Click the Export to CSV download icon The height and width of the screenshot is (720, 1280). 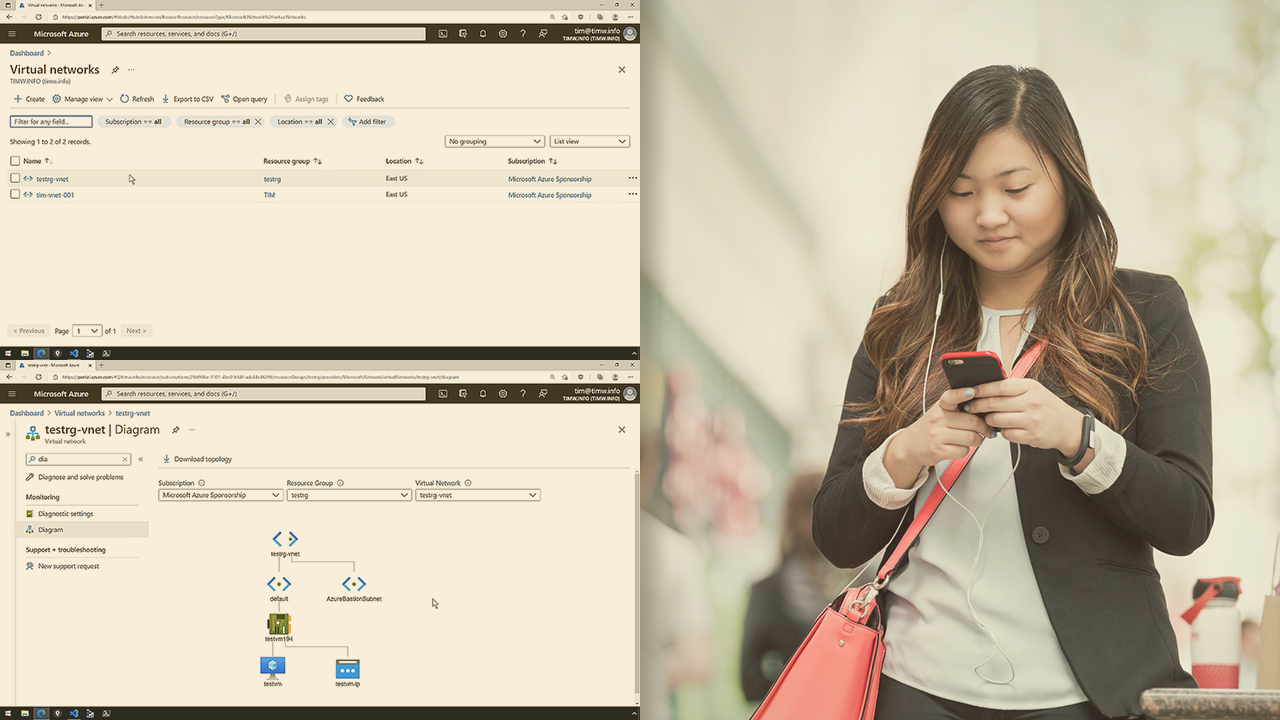pyautogui.click(x=166, y=99)
